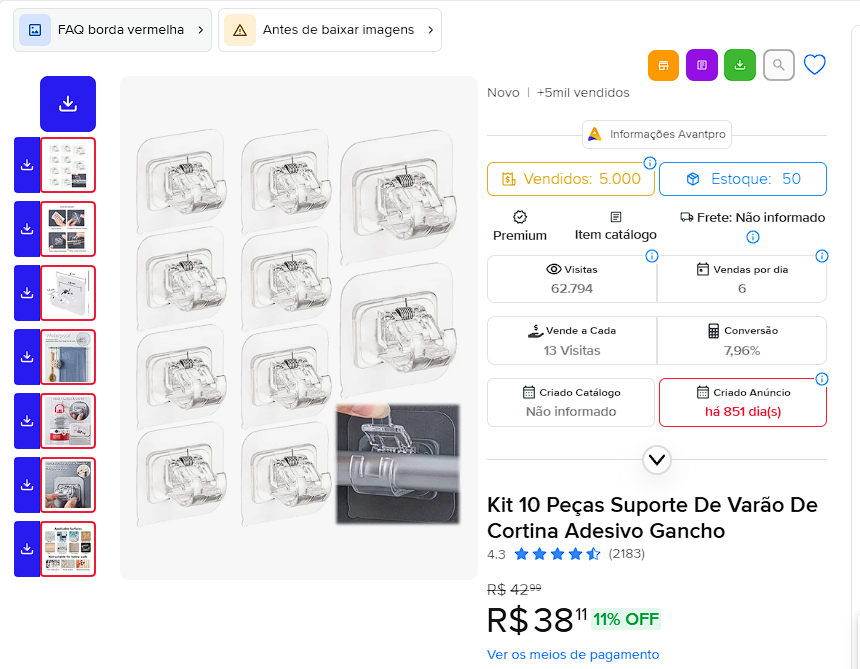Click info icon on Vendidos box
The width and height of the screenshot is (860, 669).
pos(650,163)
